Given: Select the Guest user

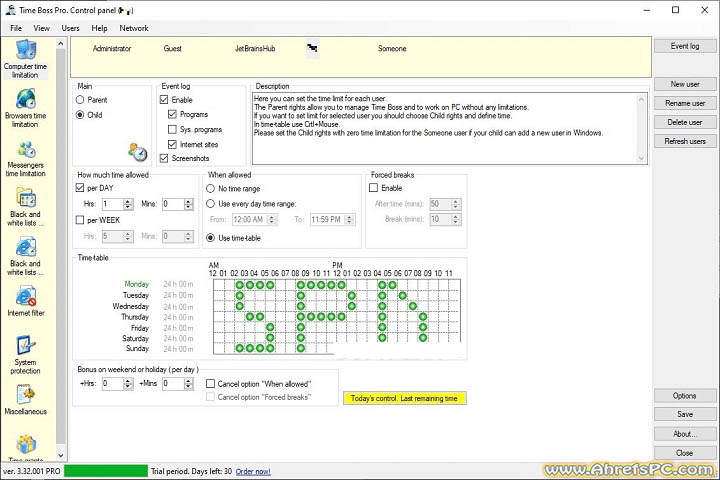Looking at the screenshot, I should pyautogui.click(x=172, y=48).
